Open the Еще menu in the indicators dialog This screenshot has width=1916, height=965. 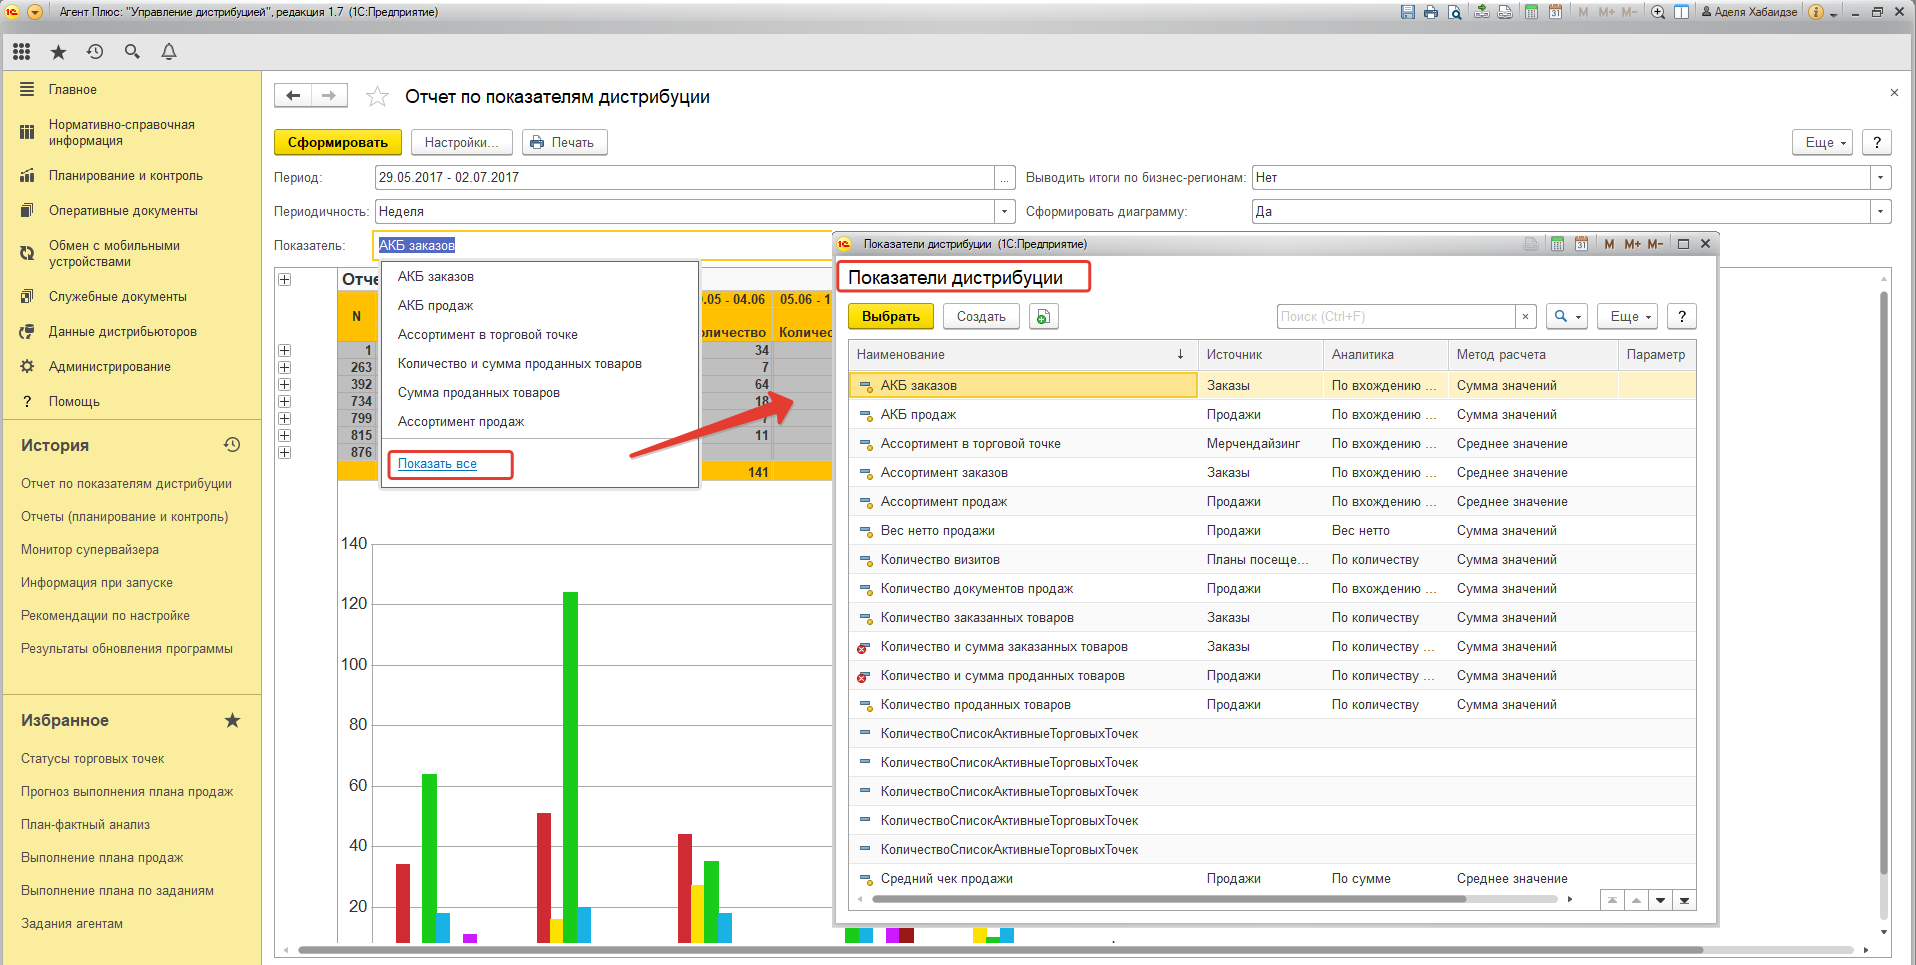[x=1628, y=316]
